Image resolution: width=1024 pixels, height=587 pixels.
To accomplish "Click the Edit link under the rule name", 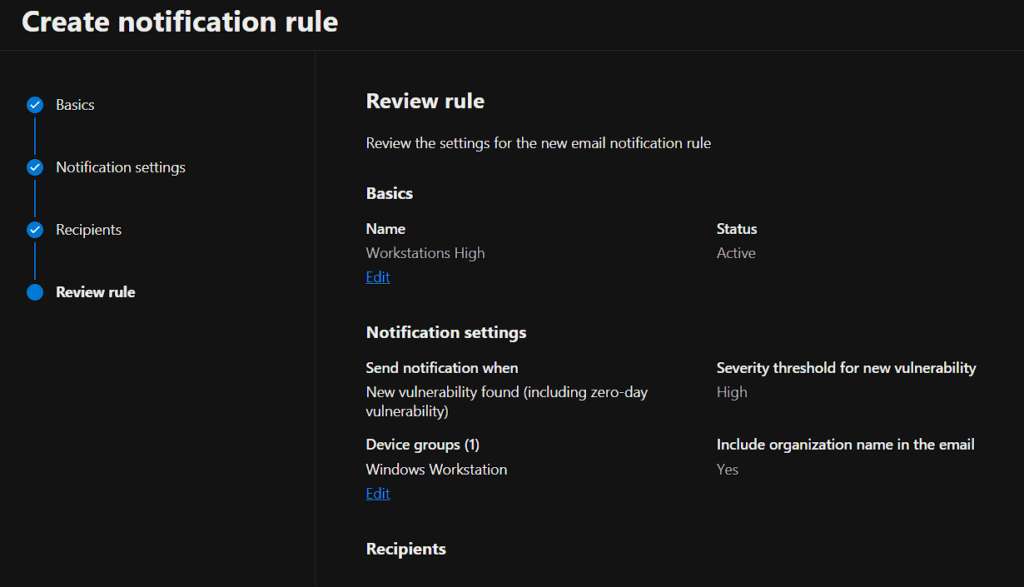I will 377,277.
